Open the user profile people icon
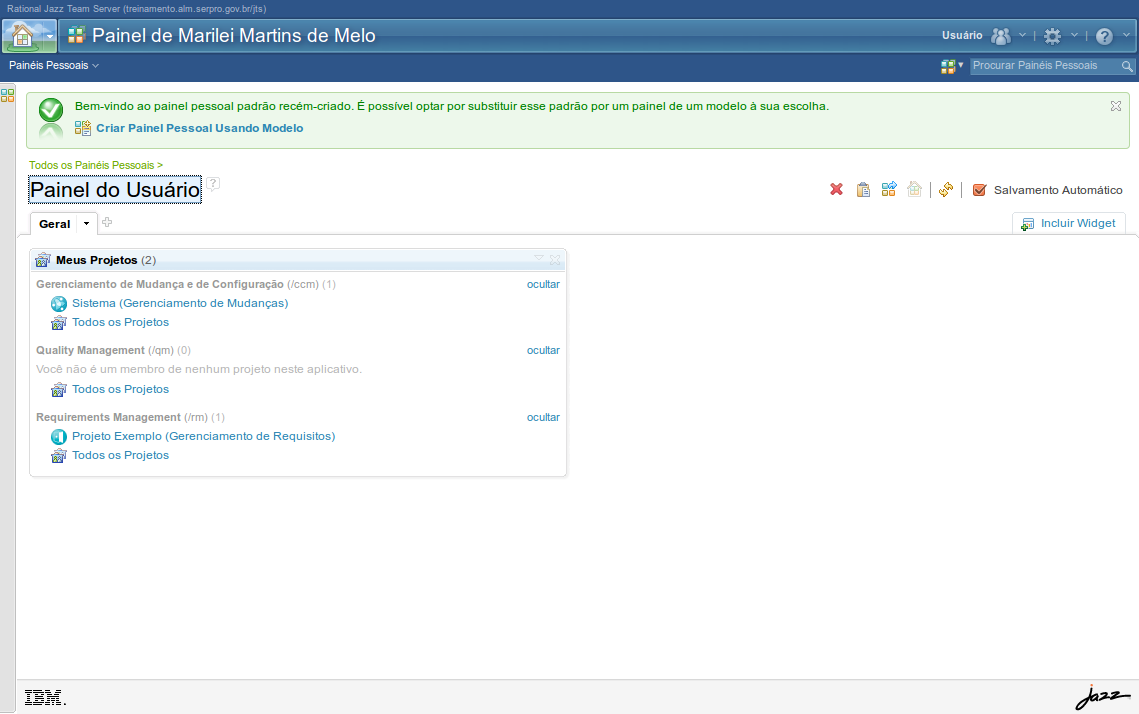 coord(1001,36)
